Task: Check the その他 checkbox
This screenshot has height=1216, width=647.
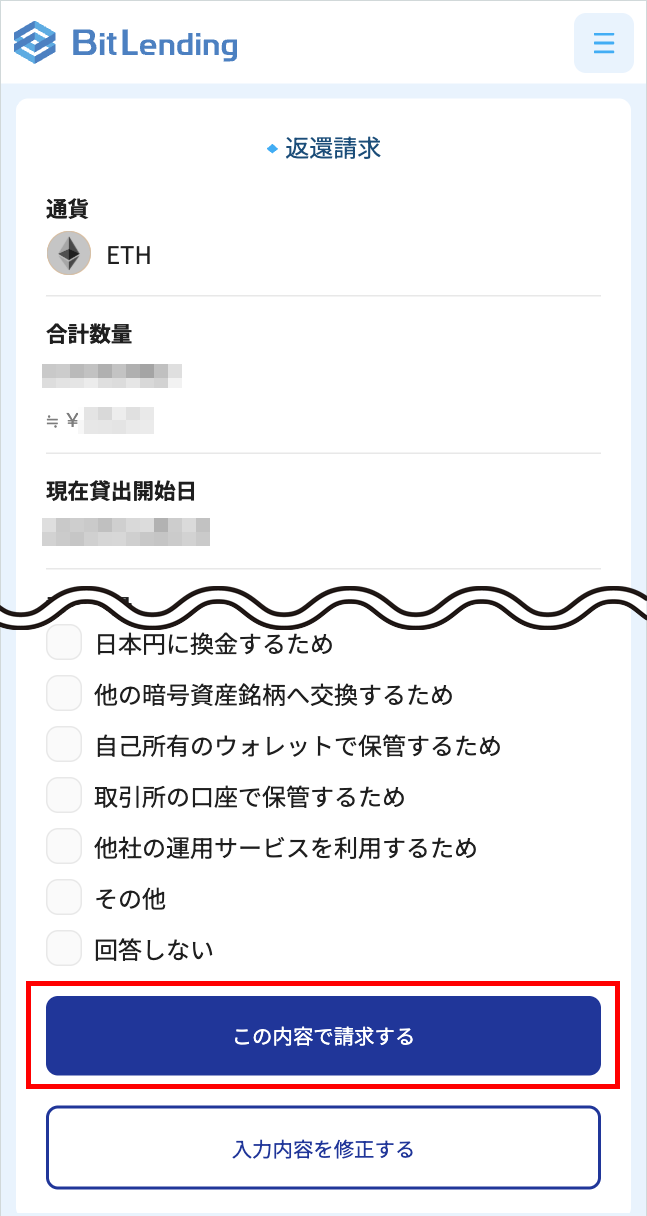Action: 63,897
